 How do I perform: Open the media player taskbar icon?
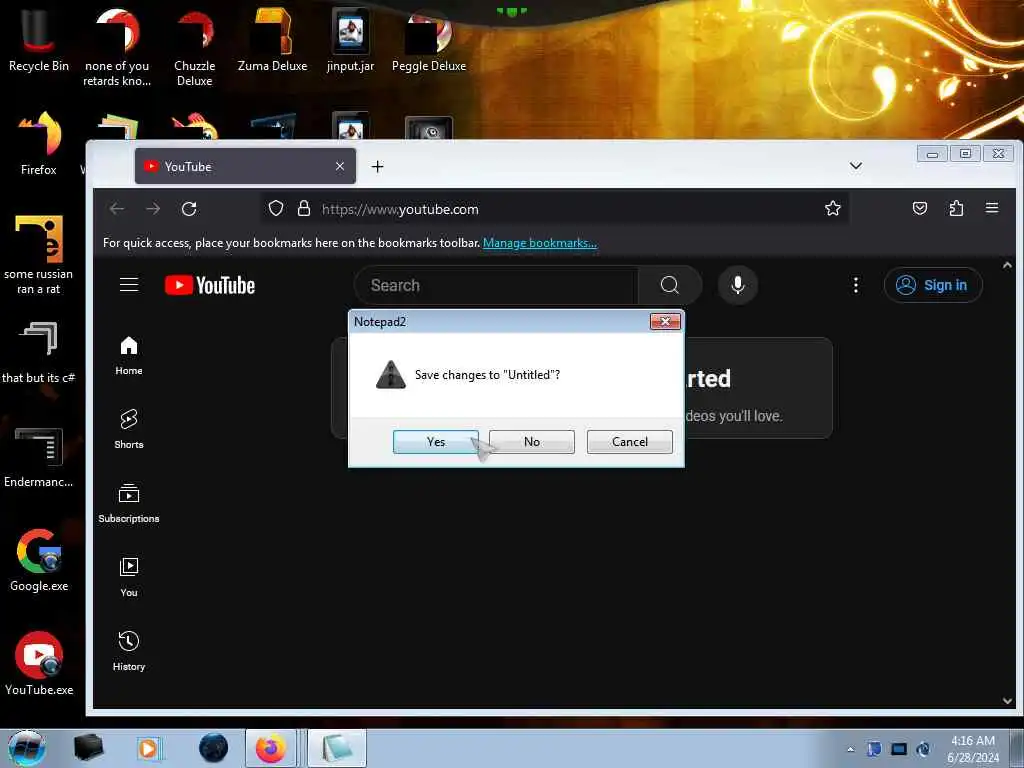point(149,748)
